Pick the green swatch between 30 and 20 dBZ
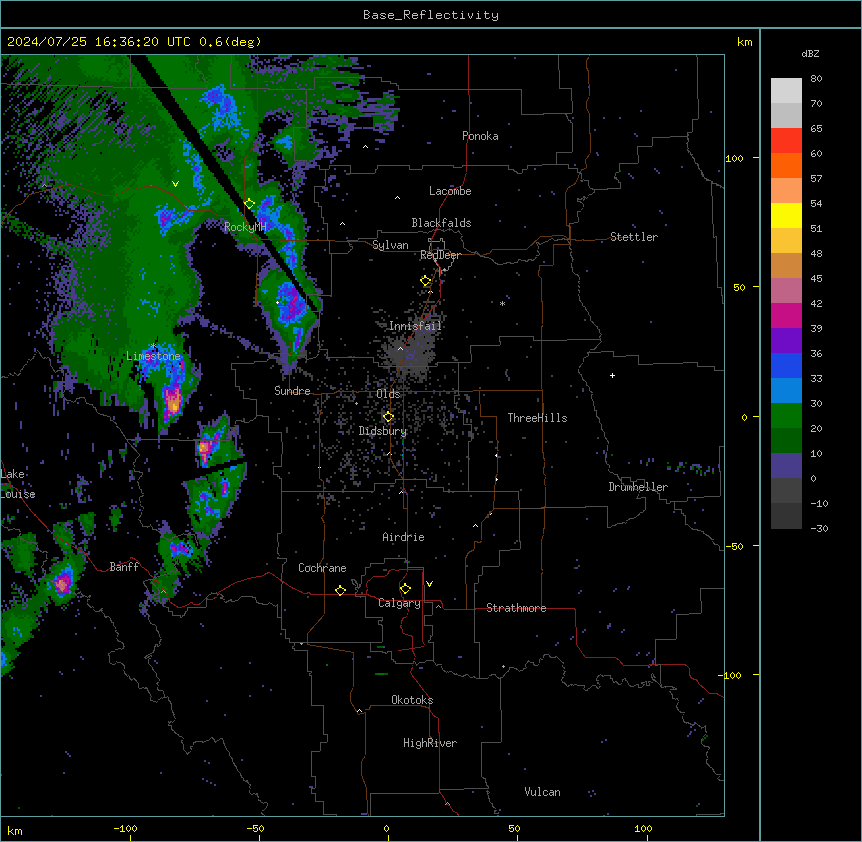 coord(786,416)
